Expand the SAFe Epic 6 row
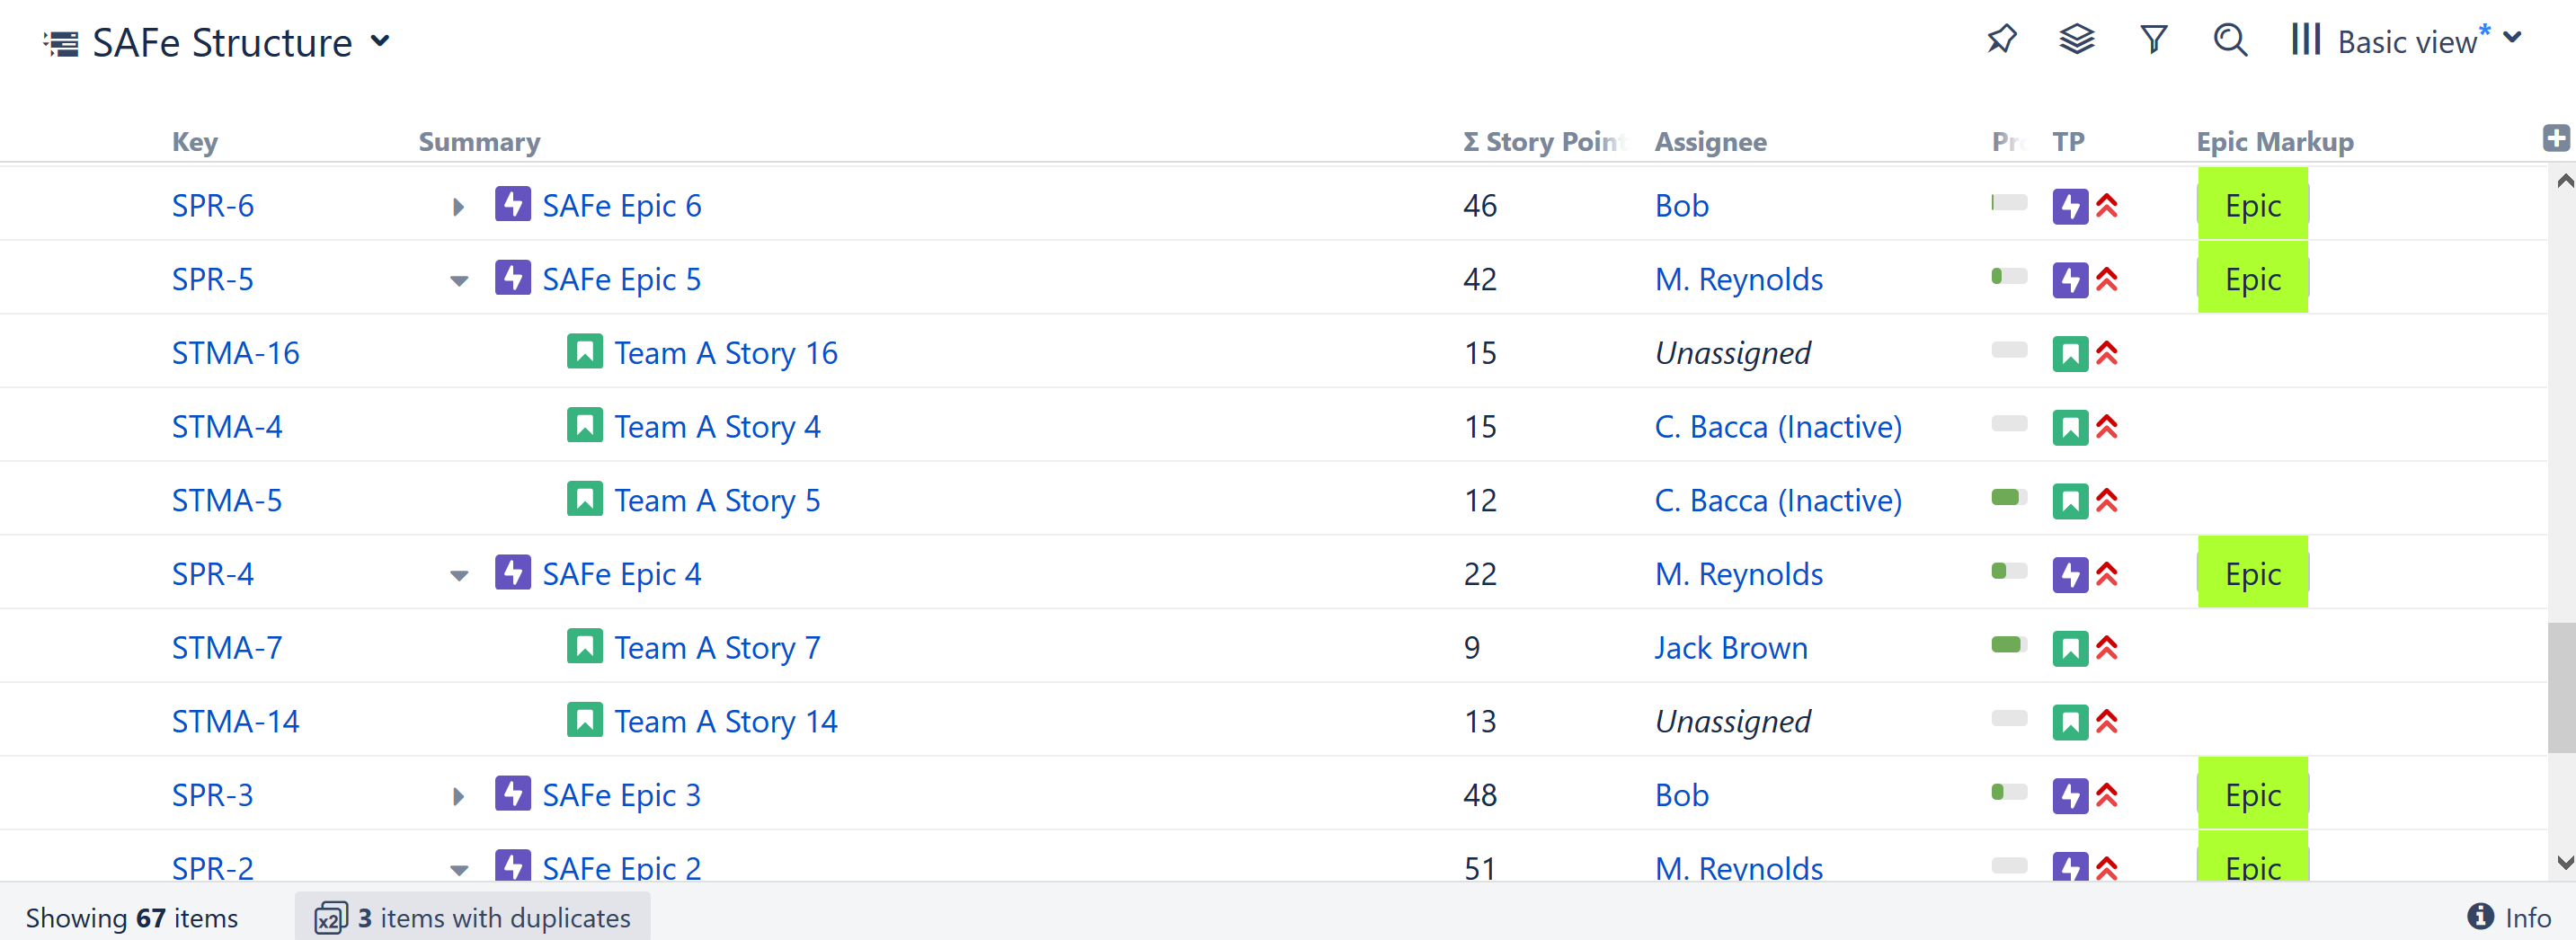The width and height of the screenshot is (2576, 940). pos(458,207)
